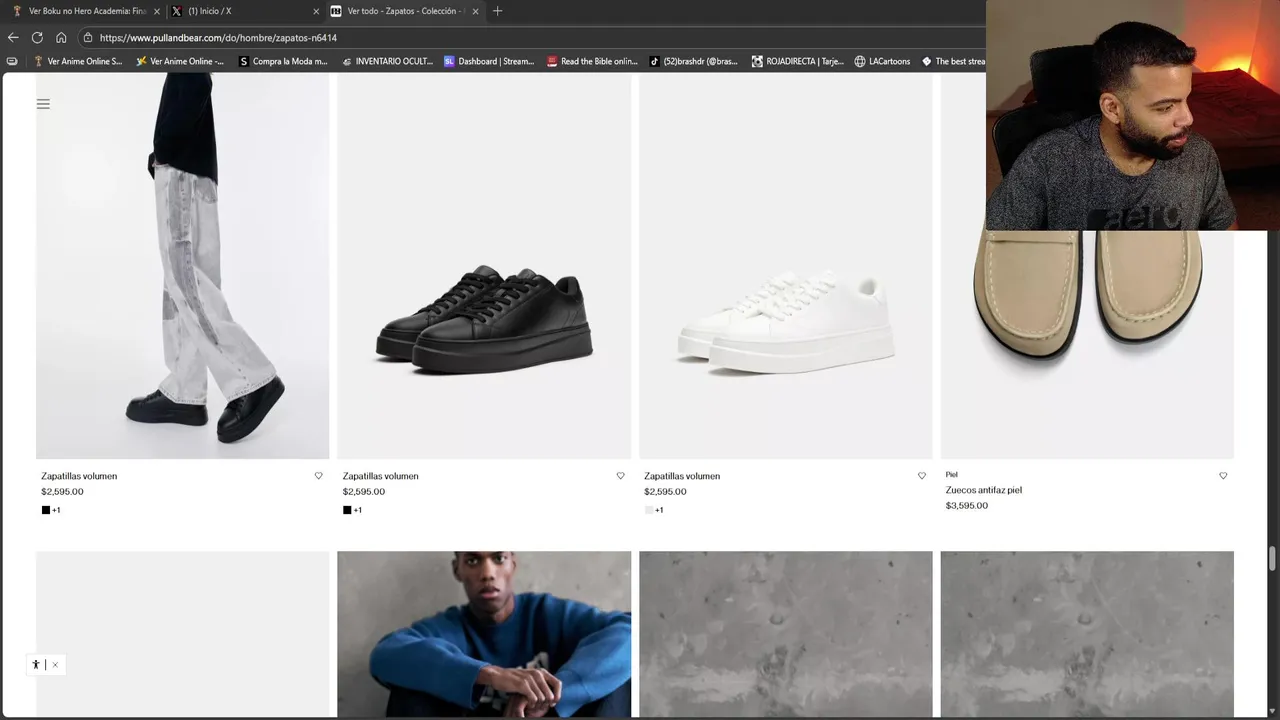Click $2,595.00 price under black sneakers
The height and width of the screenshot is (720, 1280).
pos(364,491)
